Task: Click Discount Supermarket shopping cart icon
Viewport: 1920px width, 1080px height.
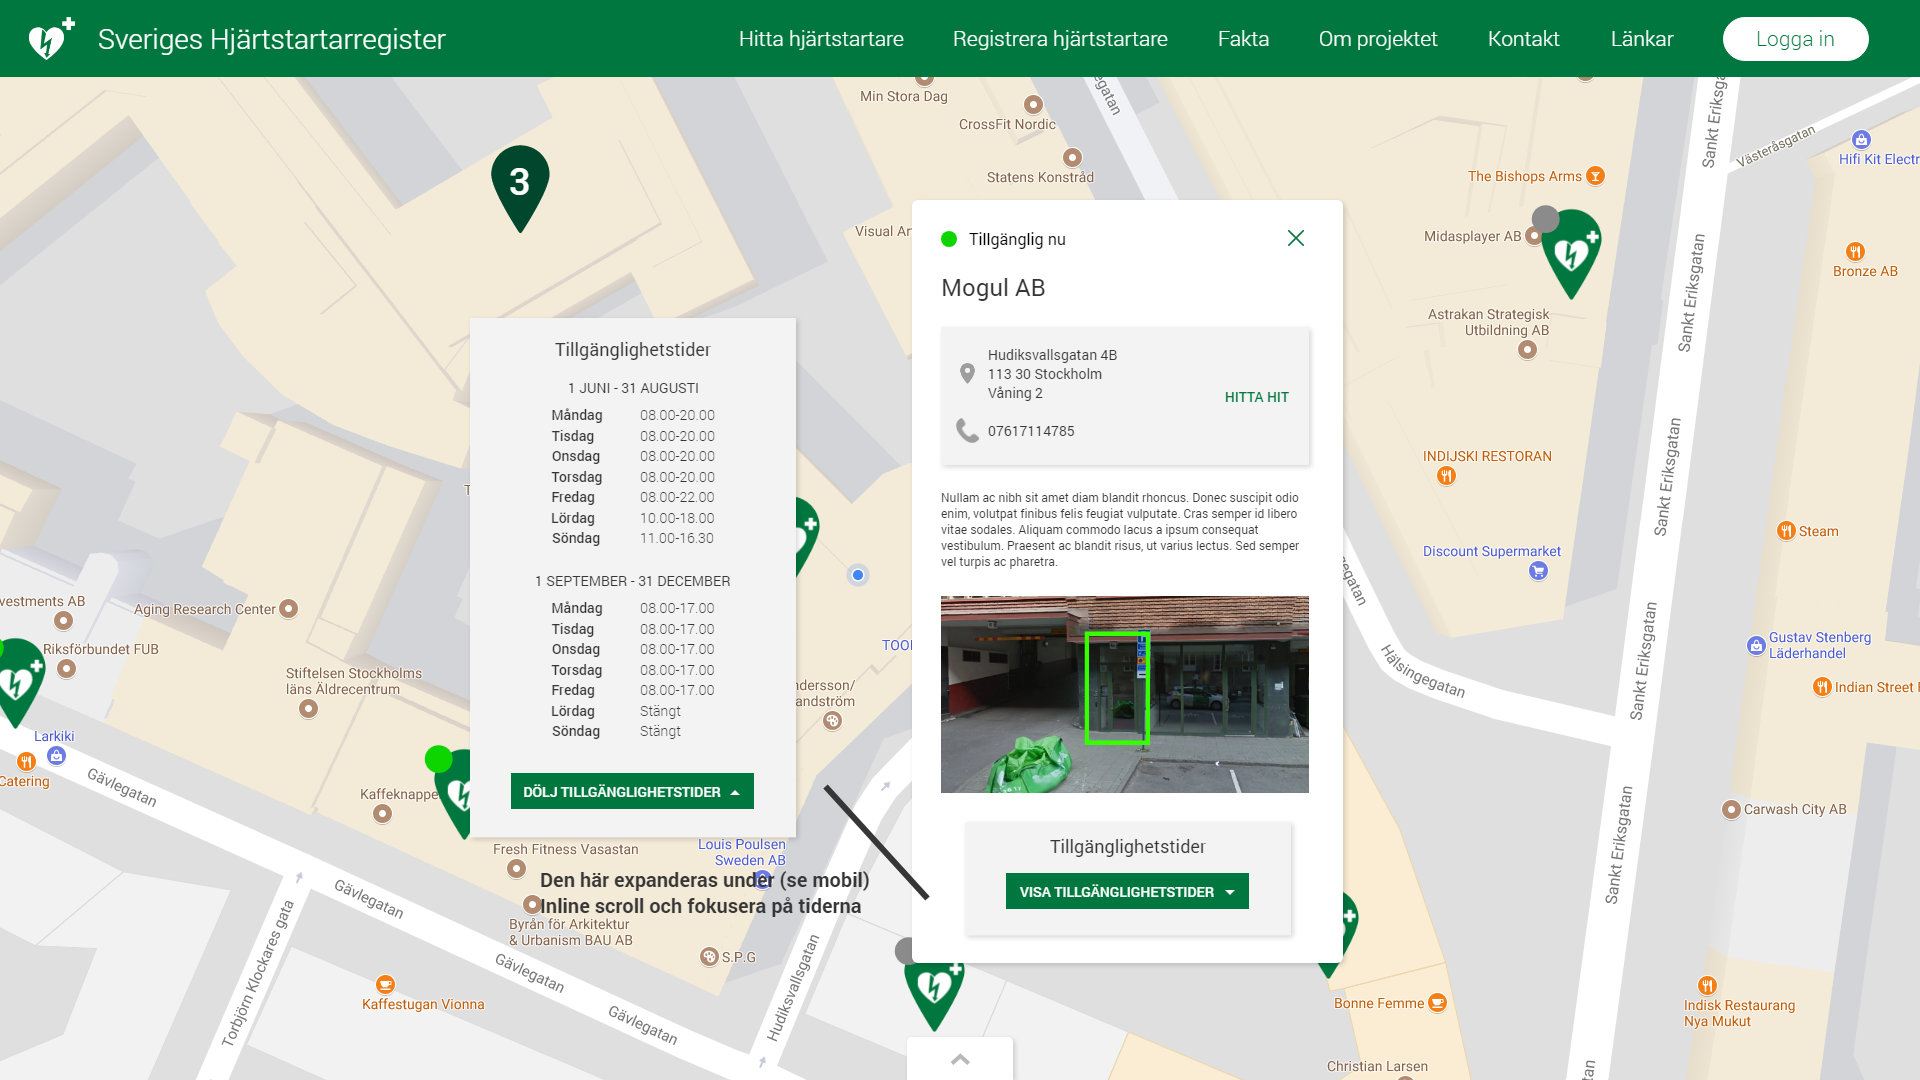Action: point(1538,571)
